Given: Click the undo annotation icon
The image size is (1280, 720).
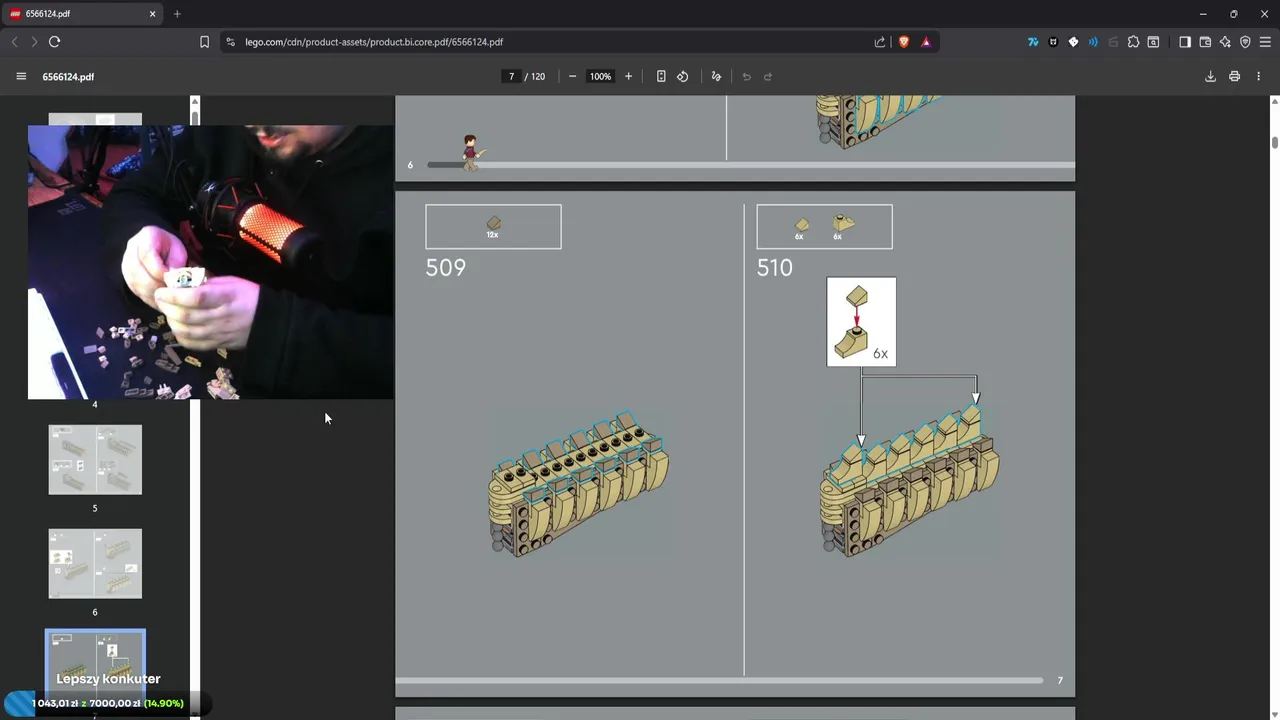Looking at the screenshot, I should [x=746, y=76].
